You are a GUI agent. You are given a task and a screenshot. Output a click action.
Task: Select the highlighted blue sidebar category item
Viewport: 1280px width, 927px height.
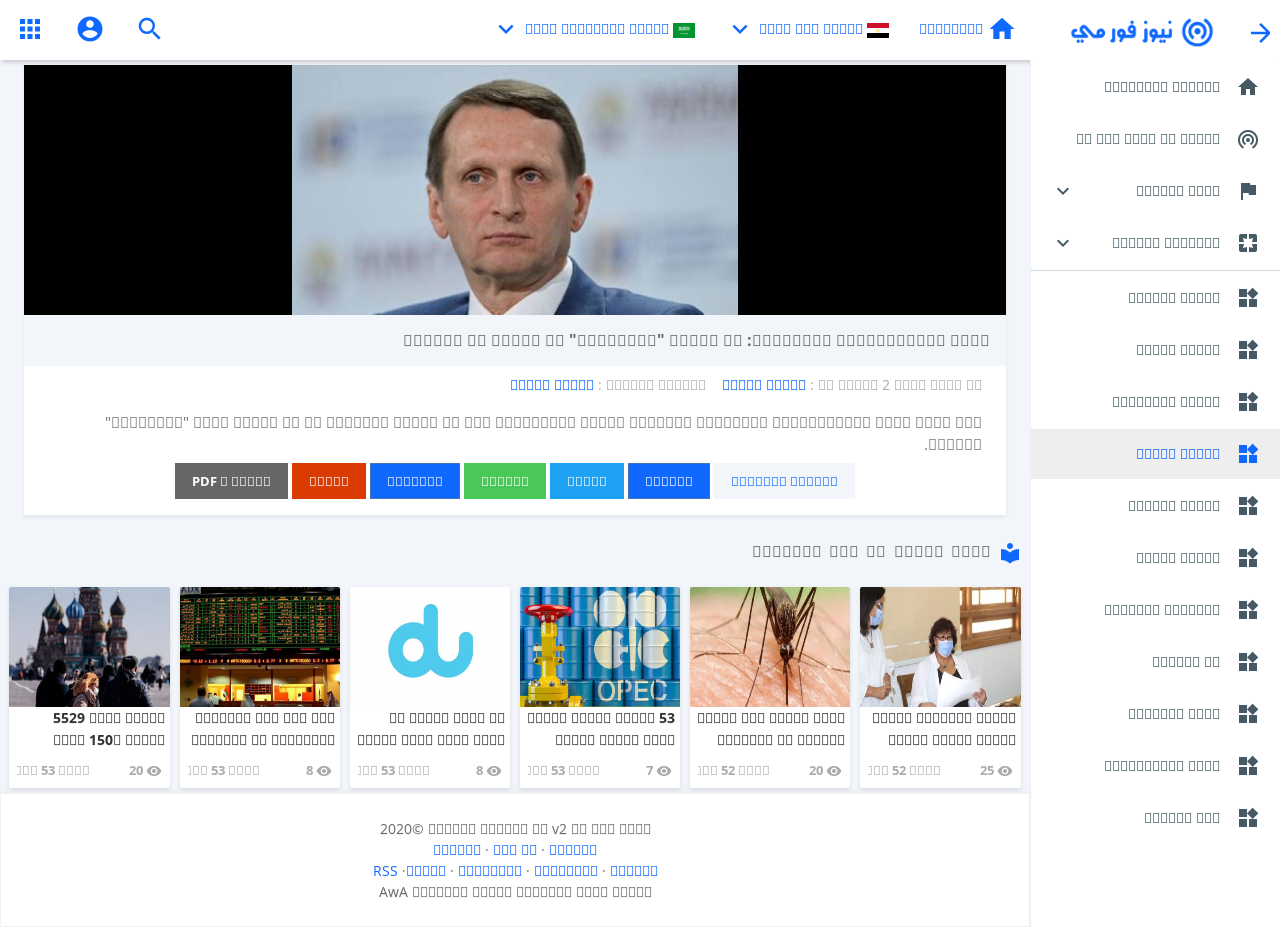(x=1156, y=454)
